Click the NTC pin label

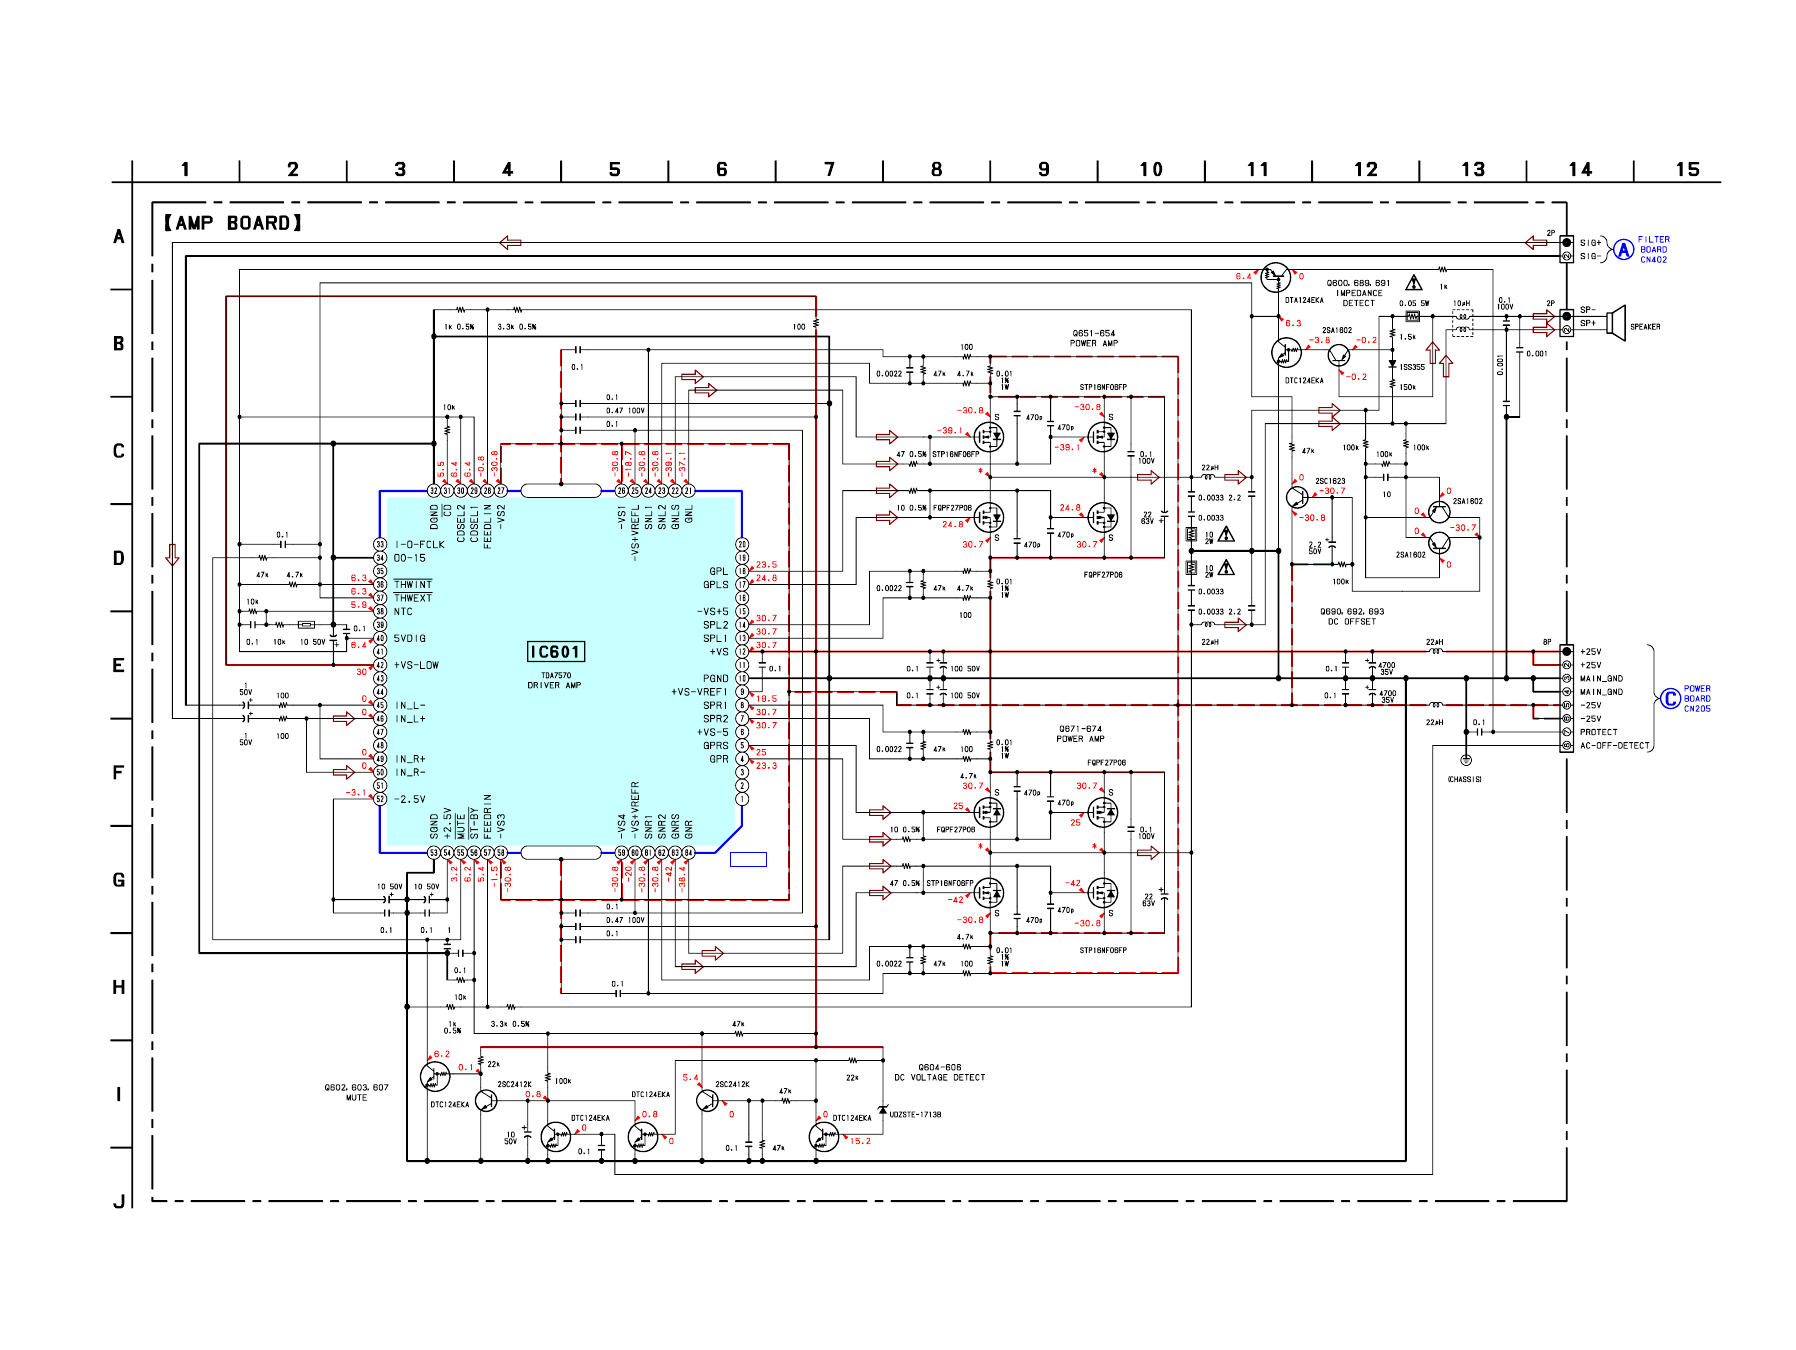[403, 612]
